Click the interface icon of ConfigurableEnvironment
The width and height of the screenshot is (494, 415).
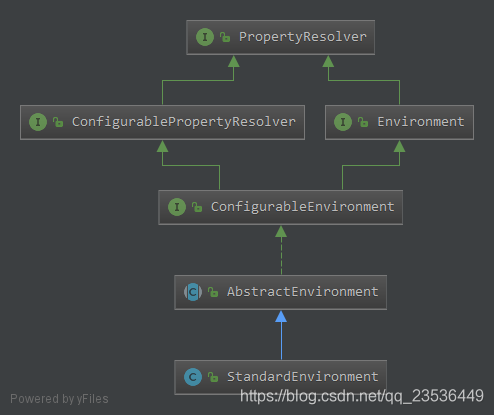tap(177, 207)
